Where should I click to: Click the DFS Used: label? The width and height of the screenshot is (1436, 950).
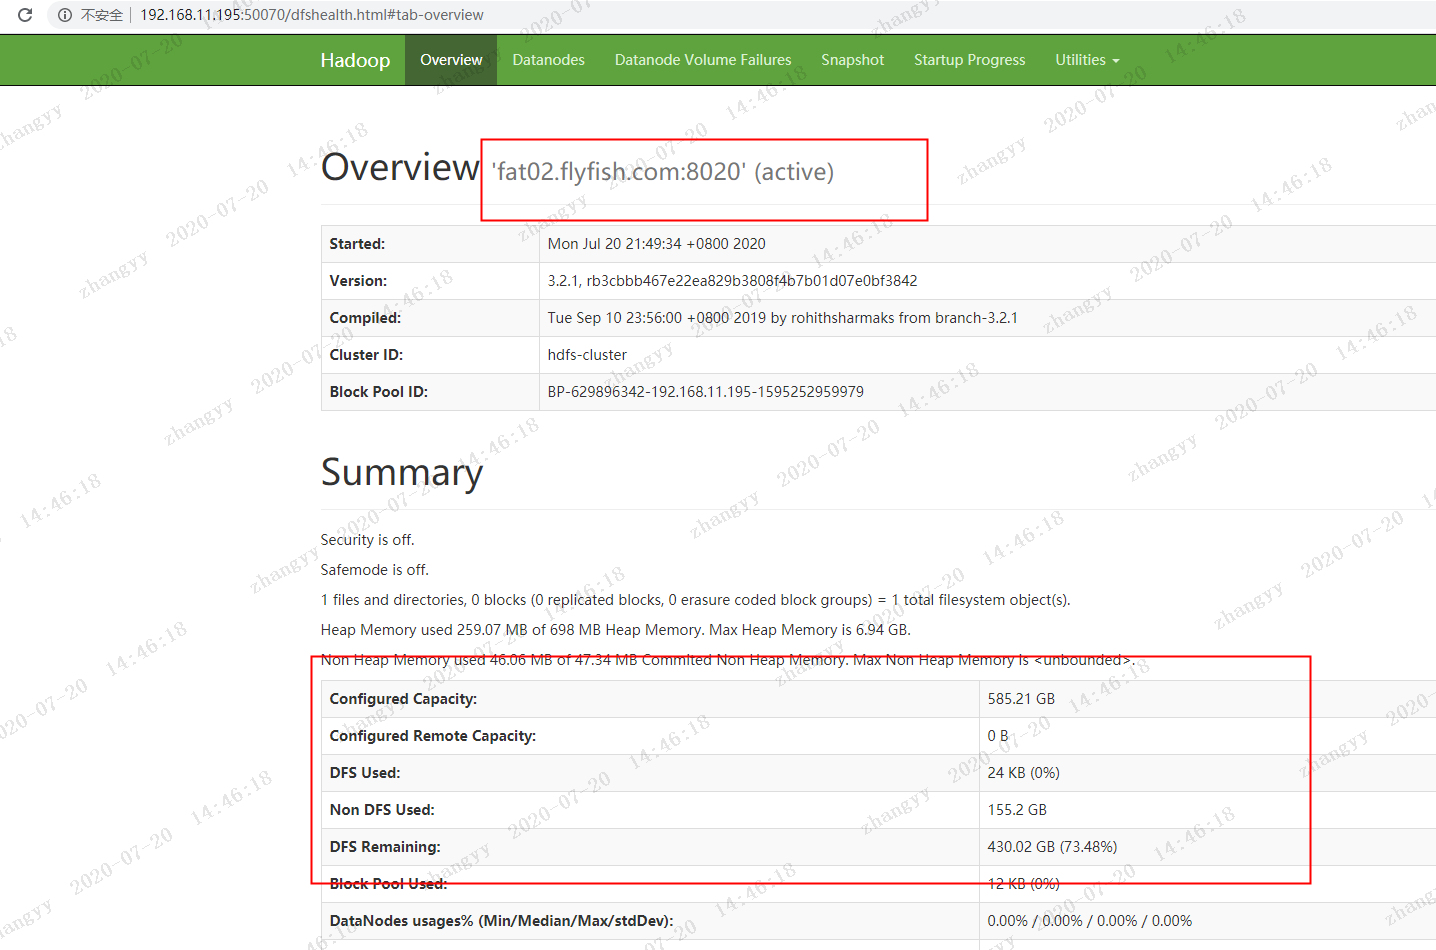(364, 773)
